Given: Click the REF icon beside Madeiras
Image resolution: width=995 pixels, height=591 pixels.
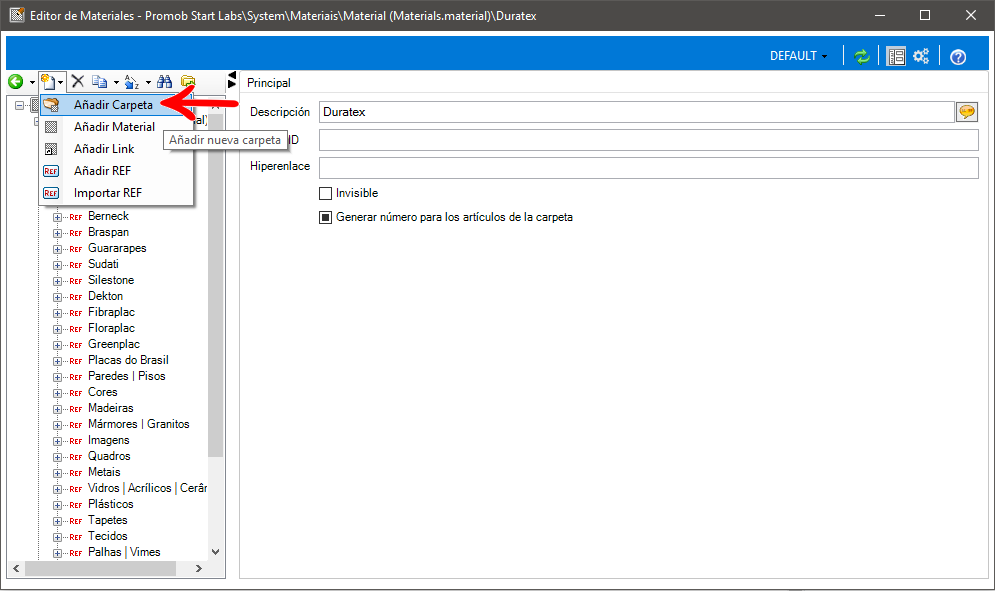Looking at the screenshot, I should [x=76, y=409].
